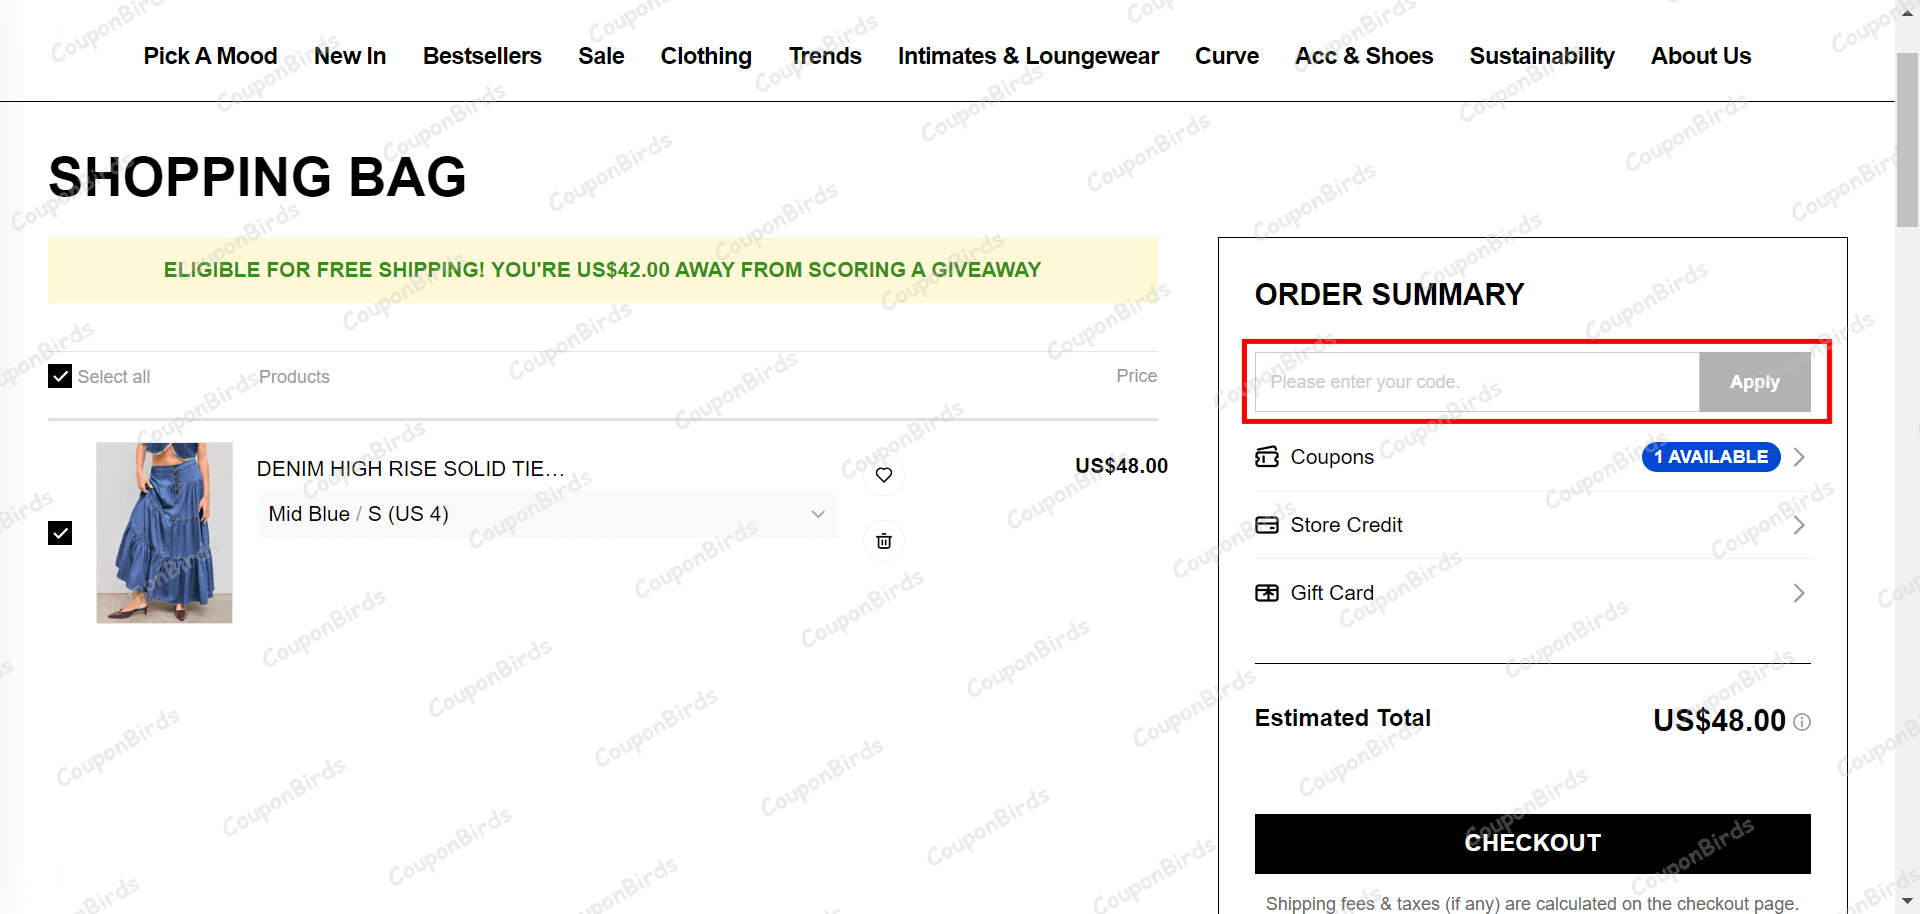Delete the skirt using trash icon
The image size is (1920, 914).
point(884,541)
